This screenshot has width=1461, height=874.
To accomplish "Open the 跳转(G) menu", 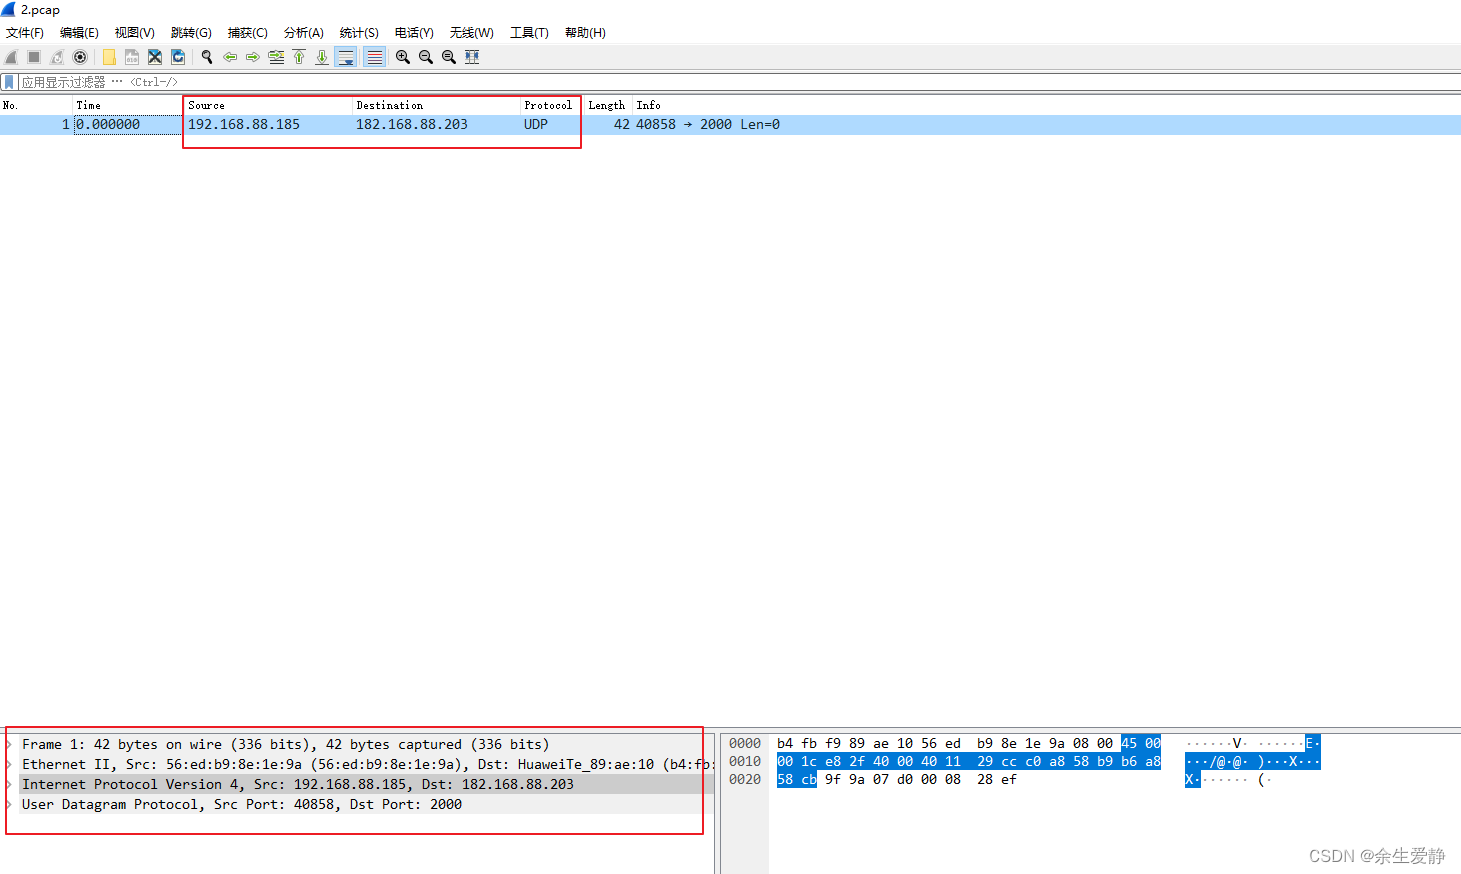I will point(191,33).
